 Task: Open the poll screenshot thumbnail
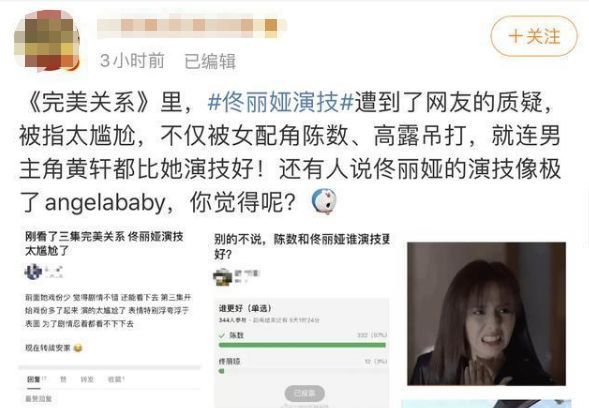pyautogui.click(x=302, y=319)
